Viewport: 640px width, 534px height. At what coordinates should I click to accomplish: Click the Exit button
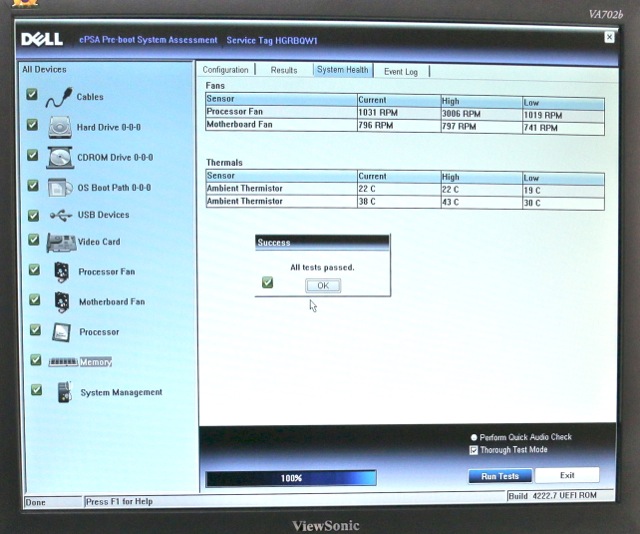tap(567, 475)
